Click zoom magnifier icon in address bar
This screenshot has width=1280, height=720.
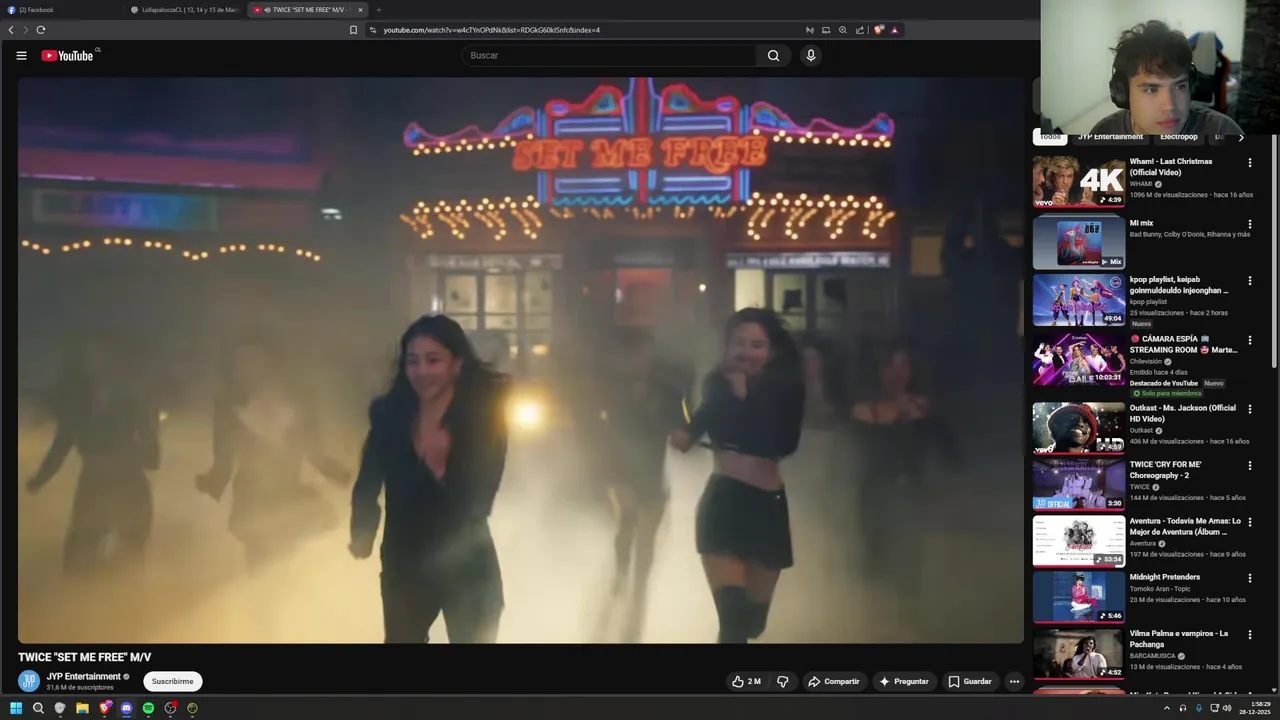coord(843,30)
